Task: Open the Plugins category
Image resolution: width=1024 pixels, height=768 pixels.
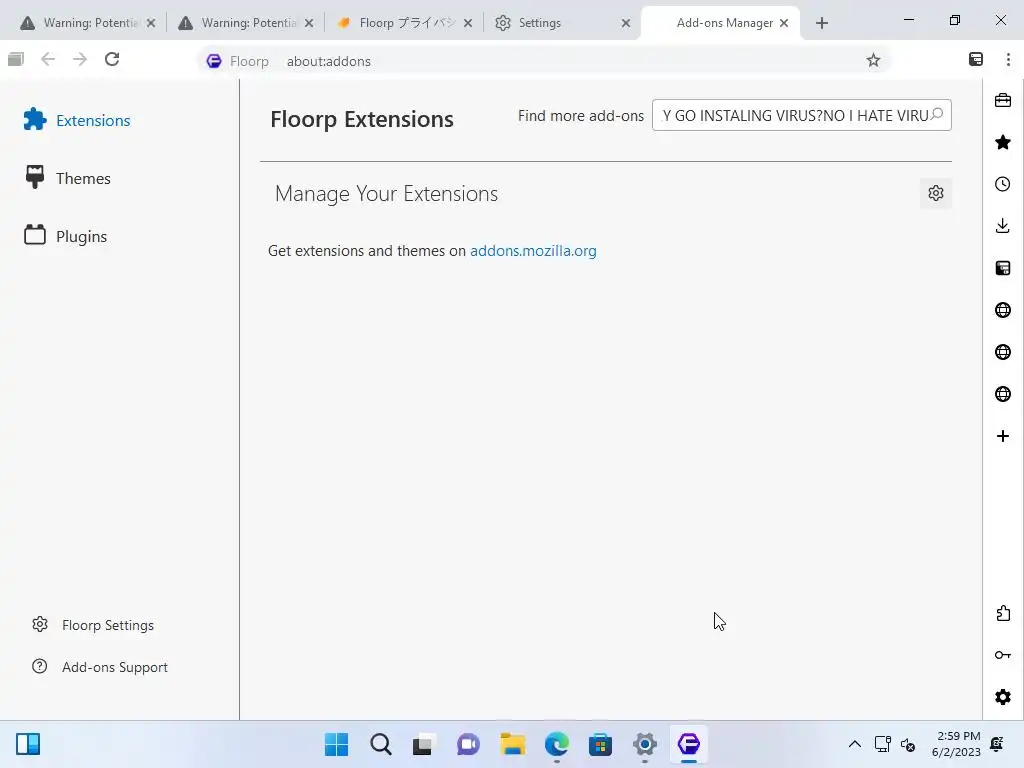Action: 65,236
